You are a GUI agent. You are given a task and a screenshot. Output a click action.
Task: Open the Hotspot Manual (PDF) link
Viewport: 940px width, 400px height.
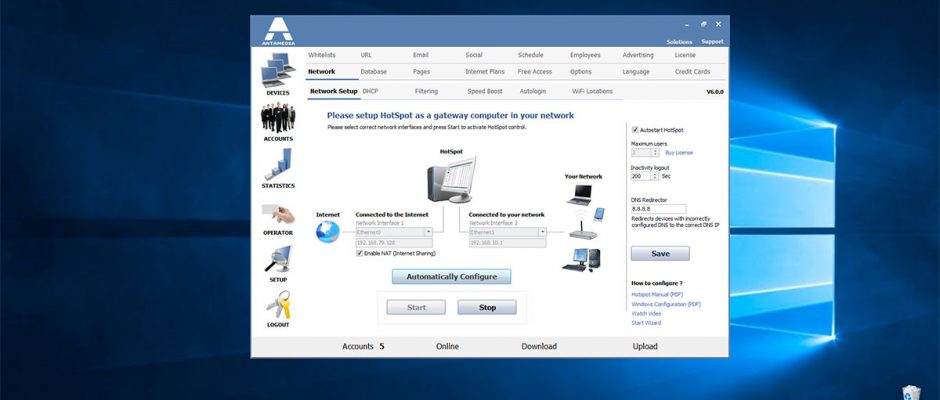point(657,294)
